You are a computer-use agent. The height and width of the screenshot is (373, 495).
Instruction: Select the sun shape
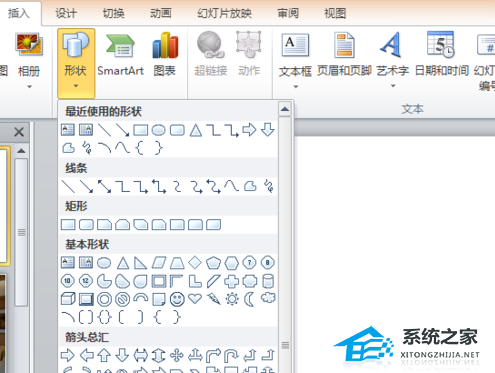232,299
